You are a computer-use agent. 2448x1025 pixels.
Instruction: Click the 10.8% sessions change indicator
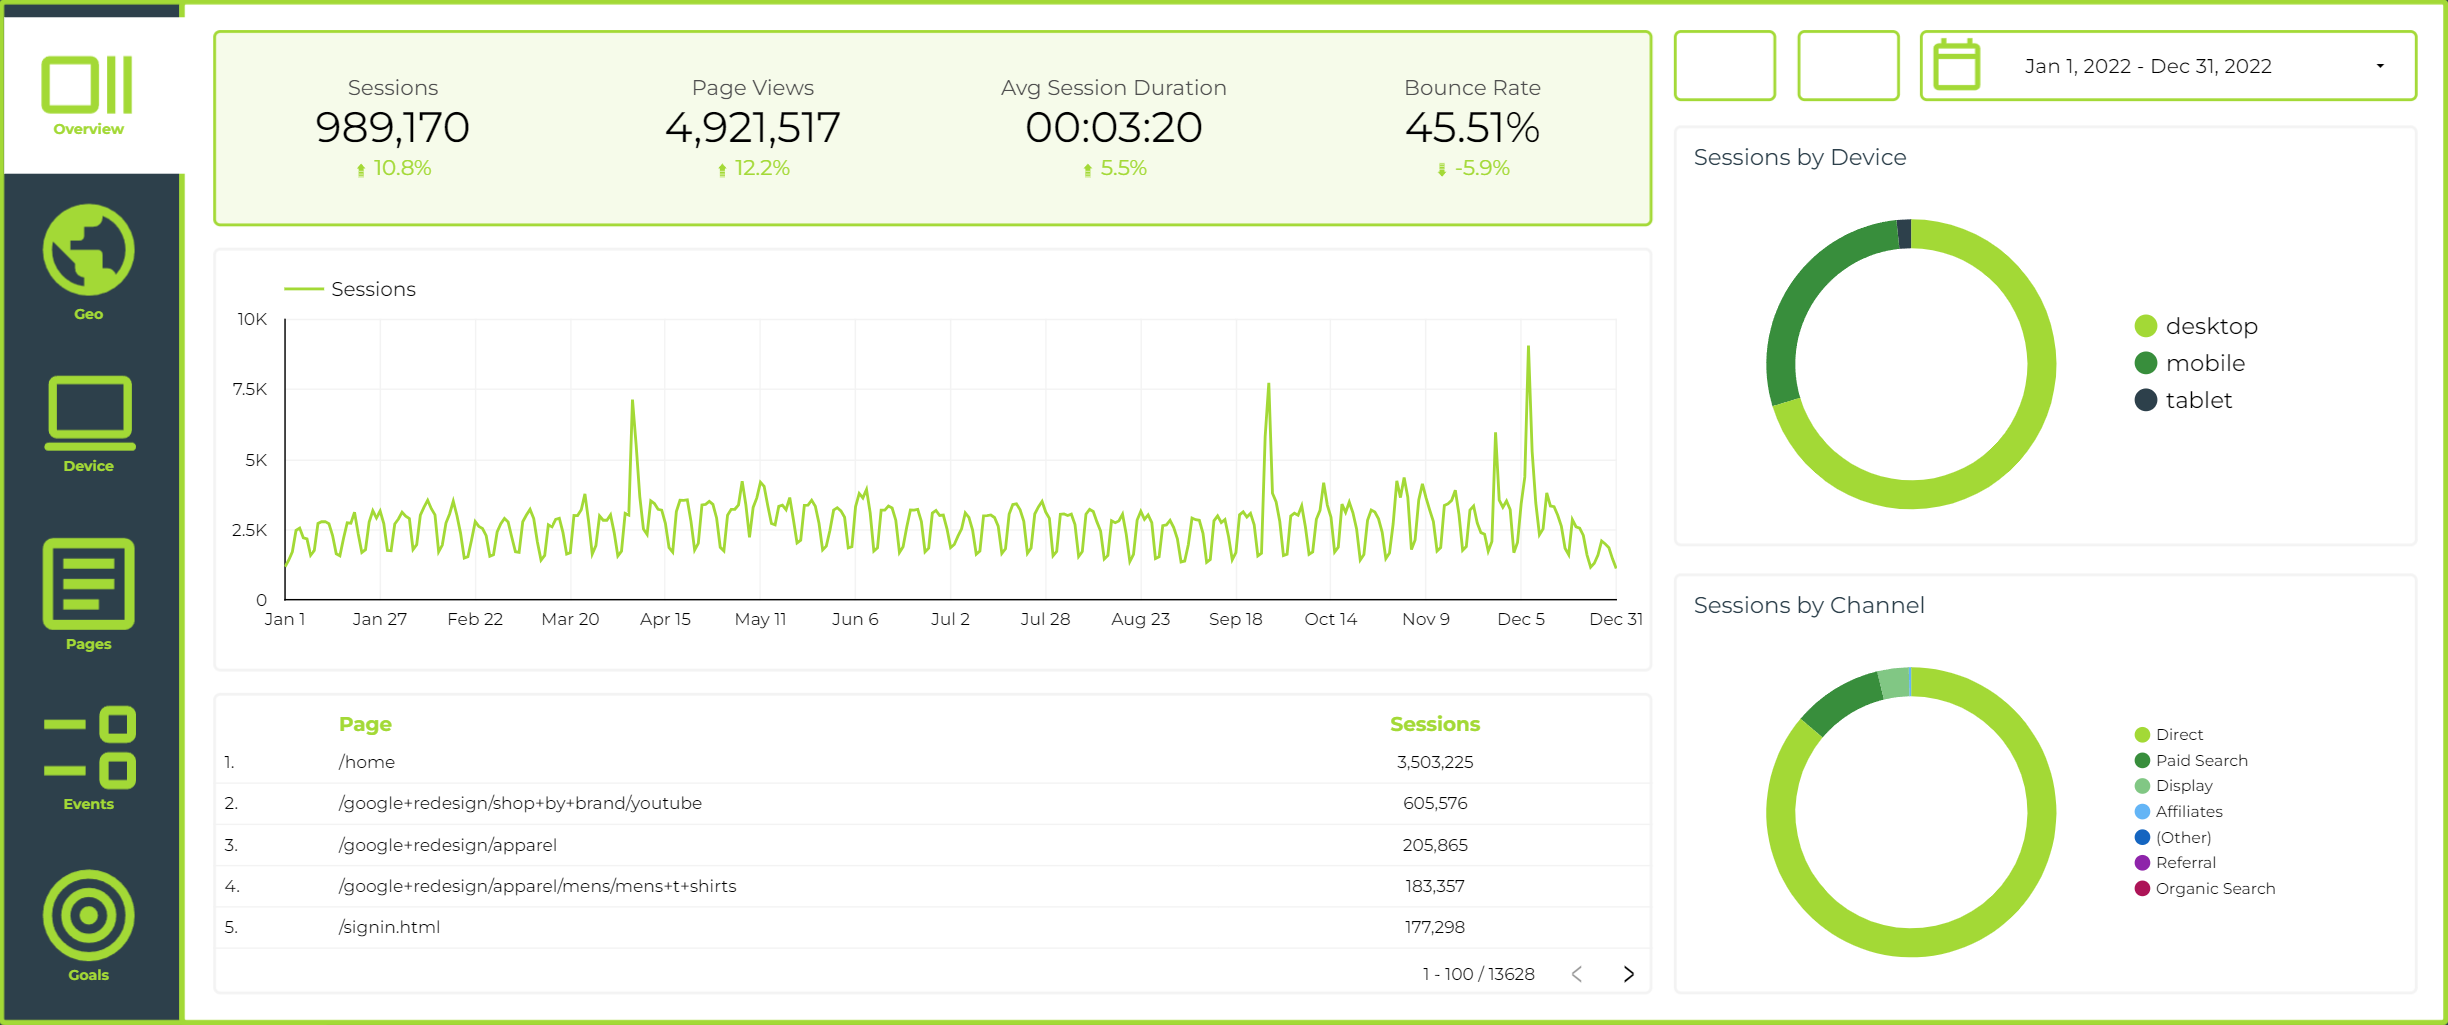(x=394, y=168)
